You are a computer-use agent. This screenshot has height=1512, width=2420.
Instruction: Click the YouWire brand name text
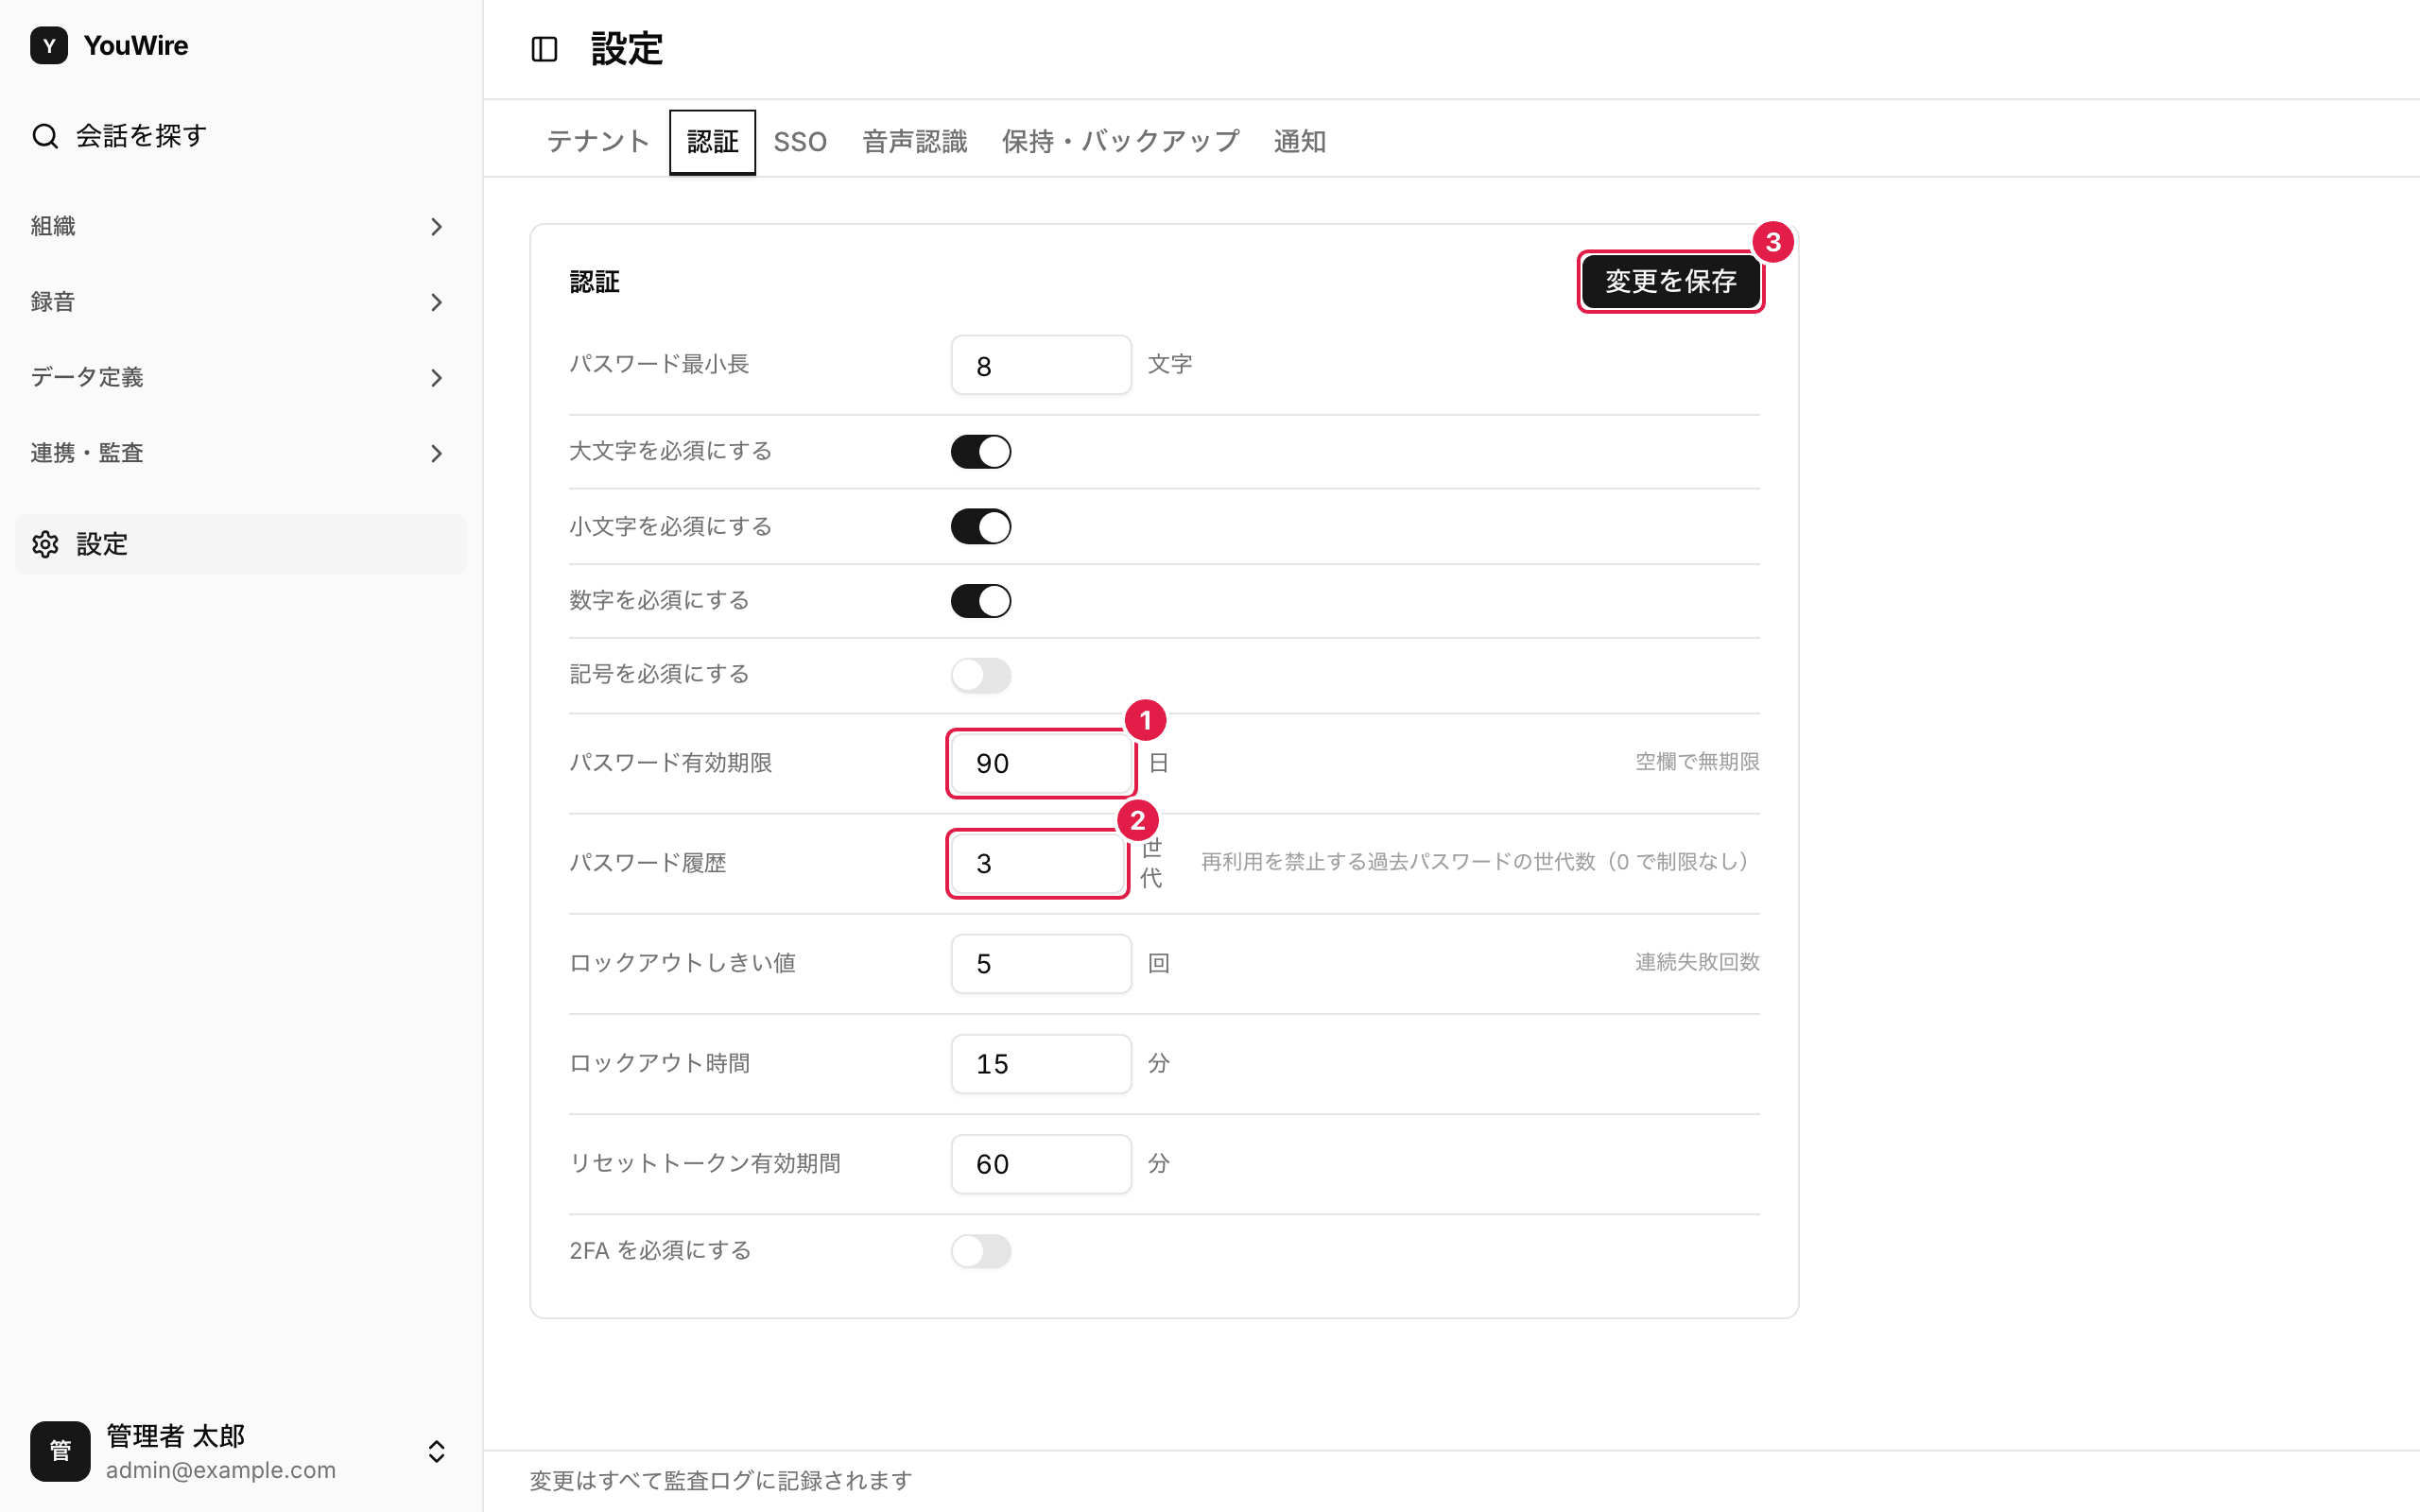click(136, 45)
